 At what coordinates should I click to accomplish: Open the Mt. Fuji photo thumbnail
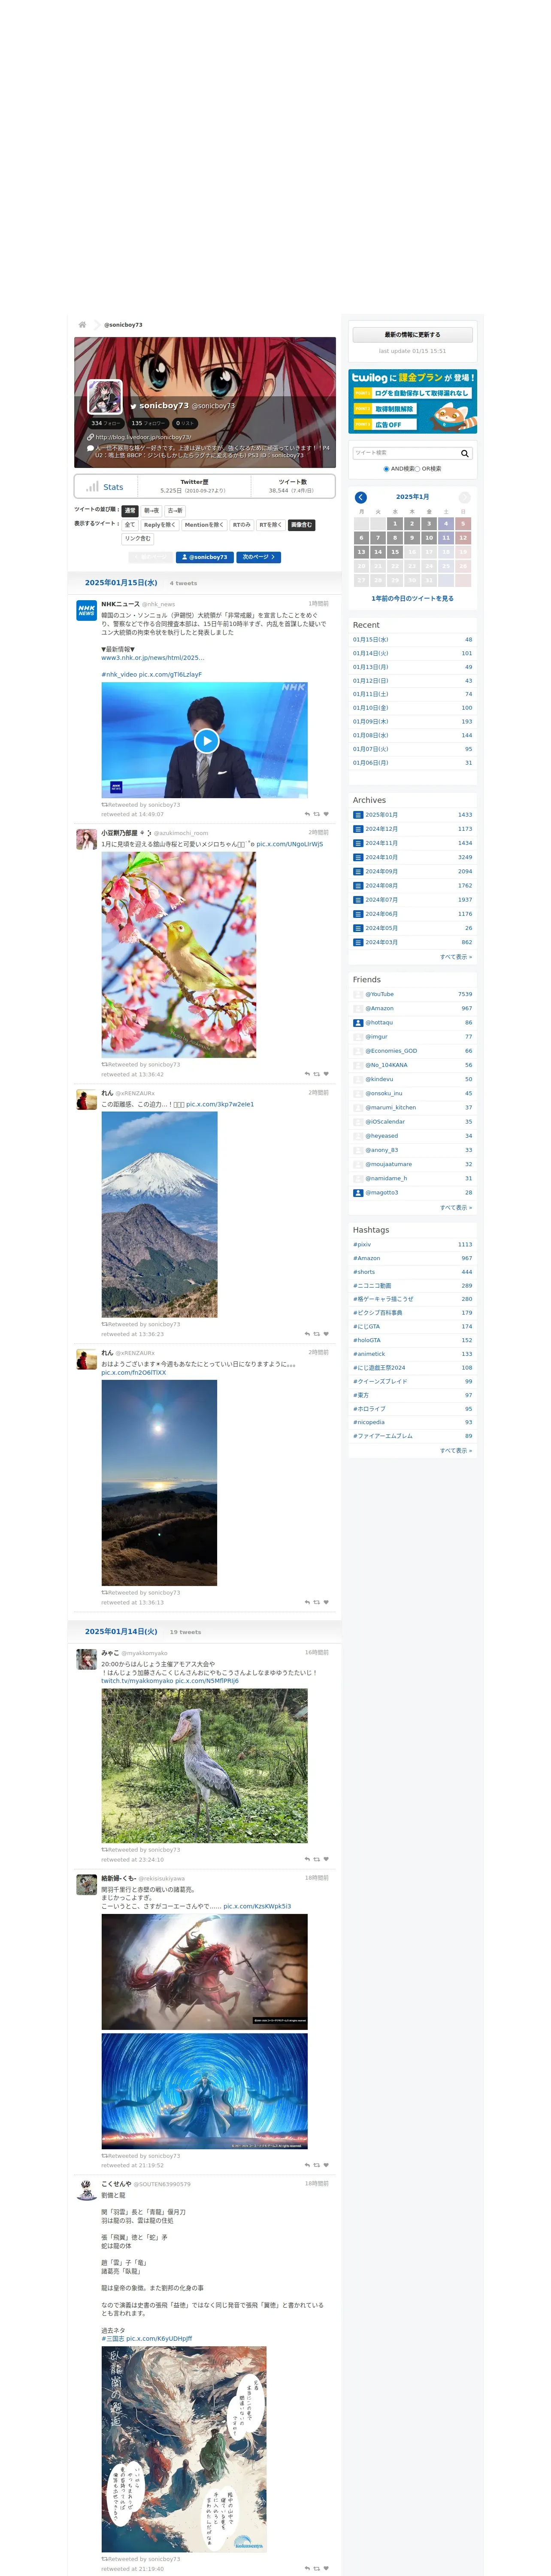(x=159, y=1214)
